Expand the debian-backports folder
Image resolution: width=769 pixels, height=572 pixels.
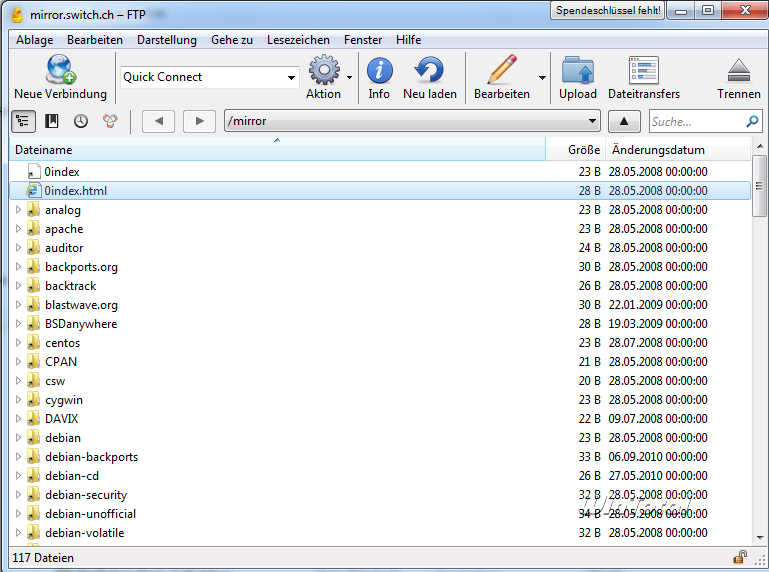coord(19,457)
